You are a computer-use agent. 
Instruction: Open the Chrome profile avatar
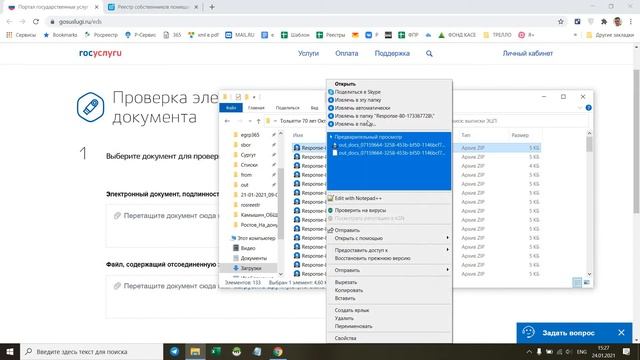pos(618,22)
